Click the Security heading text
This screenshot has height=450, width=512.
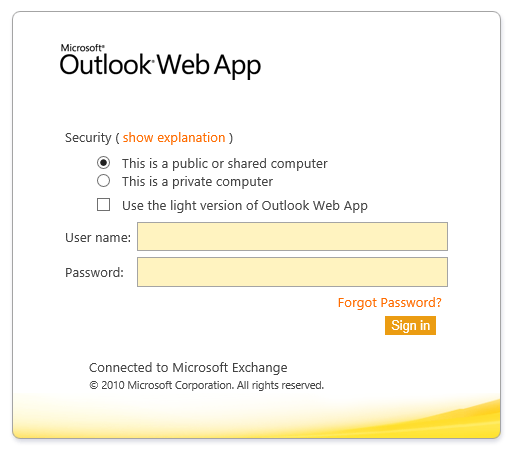(x=88, y=138)
